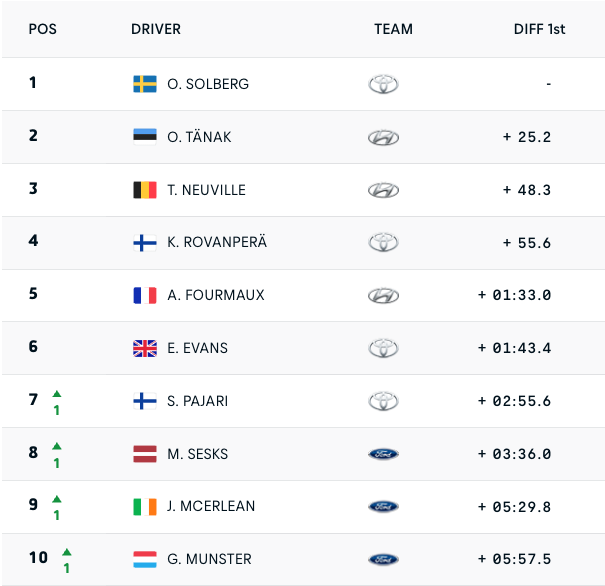Click the Toyota logo in Solberg's row
Viewport: 605px width, 586px height.
click(383, 84)
